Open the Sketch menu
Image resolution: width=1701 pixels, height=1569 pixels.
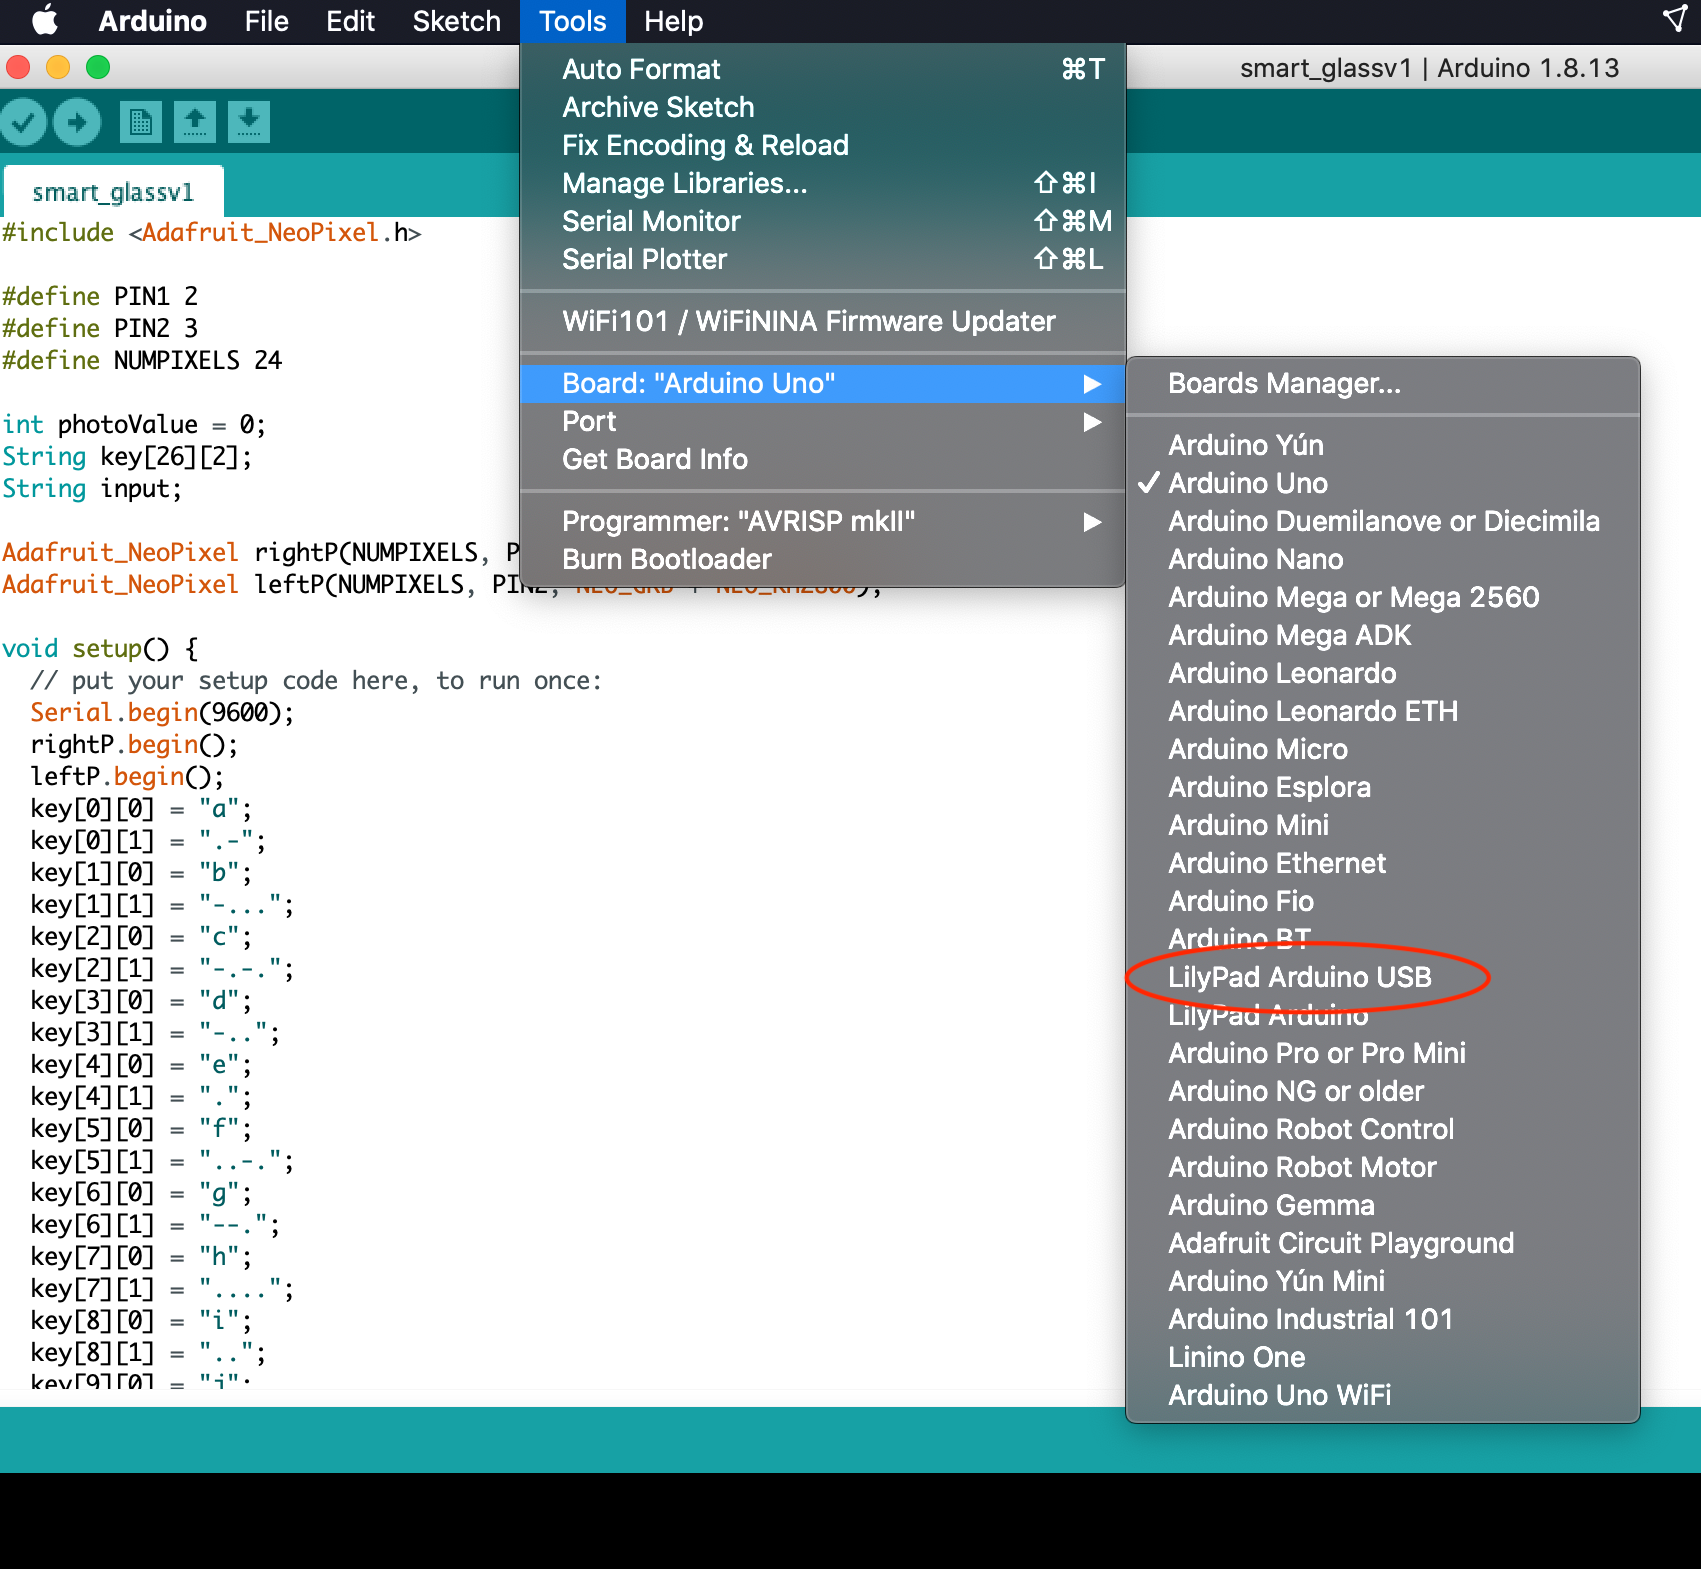(x=456, y=21)
